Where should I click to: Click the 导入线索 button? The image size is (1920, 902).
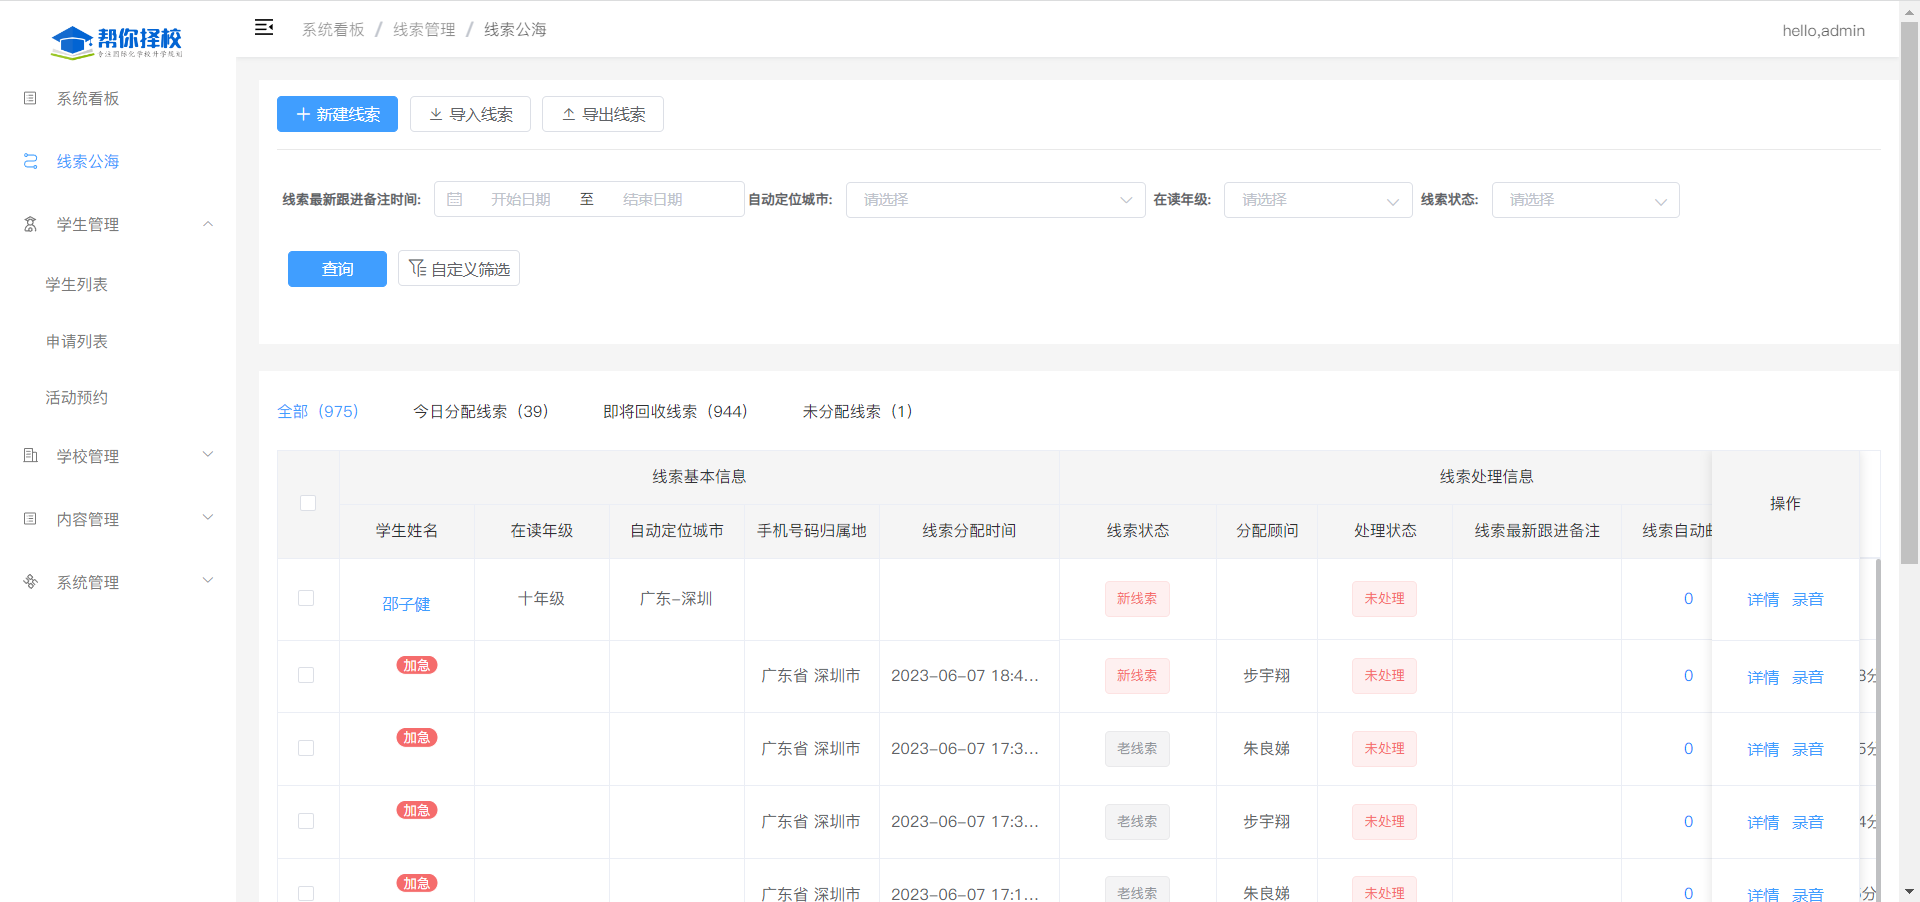(x=470, y=114)
